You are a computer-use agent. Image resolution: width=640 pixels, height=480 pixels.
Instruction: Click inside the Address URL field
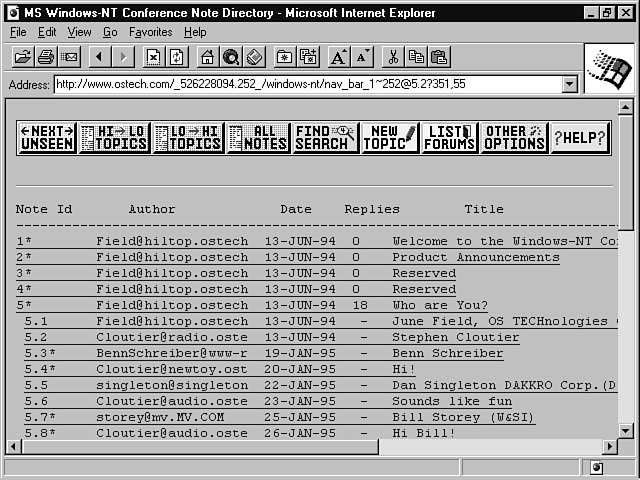click(300, 85)
